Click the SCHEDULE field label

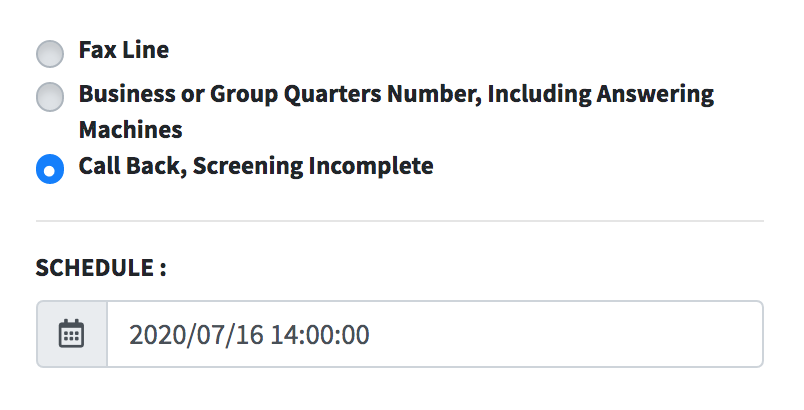pyautogui.click(x=101, y=268)
